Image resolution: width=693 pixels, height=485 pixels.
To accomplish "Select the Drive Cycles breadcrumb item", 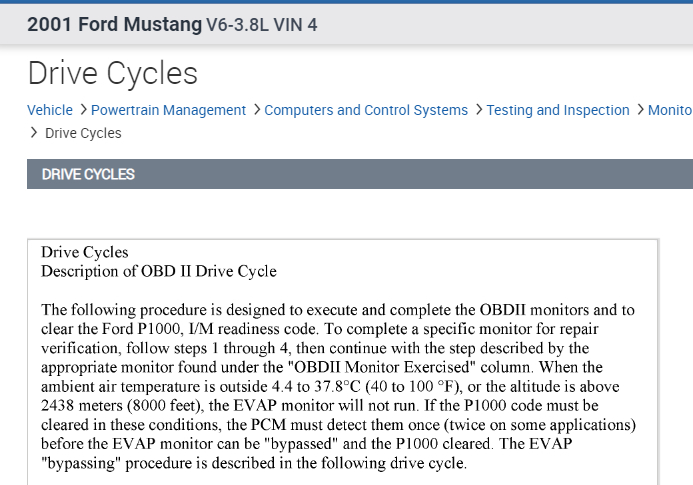I will point(84,133).
